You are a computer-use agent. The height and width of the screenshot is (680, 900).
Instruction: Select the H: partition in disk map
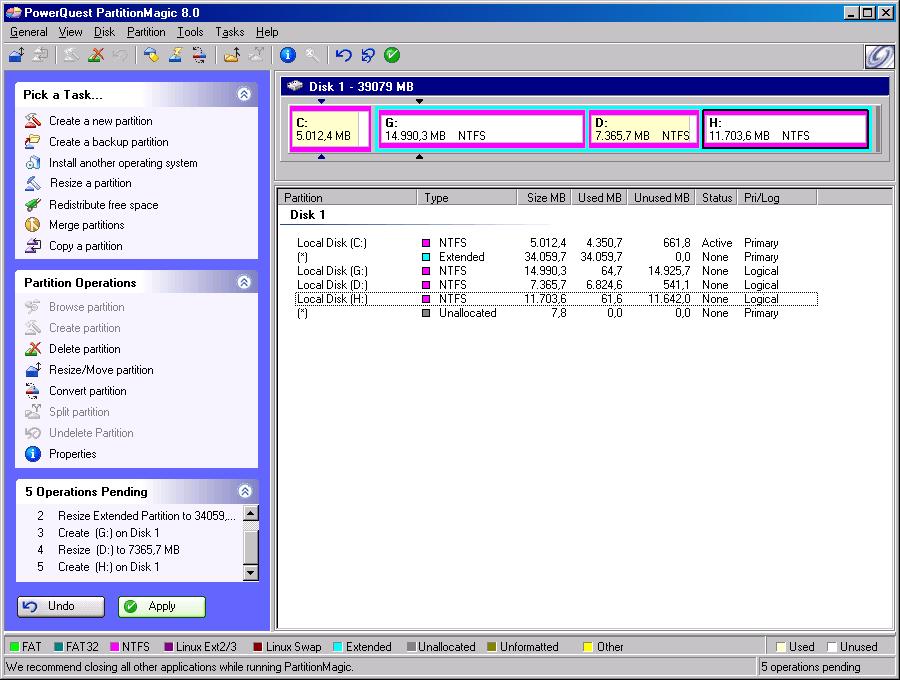click(x=785, y=129)
